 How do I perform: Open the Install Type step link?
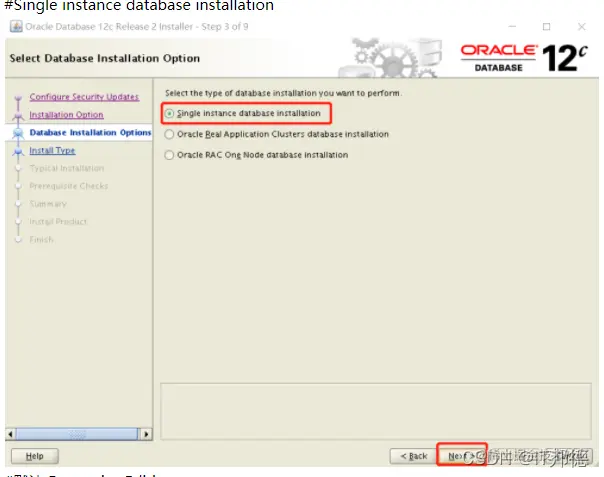[x=52, y=151]
